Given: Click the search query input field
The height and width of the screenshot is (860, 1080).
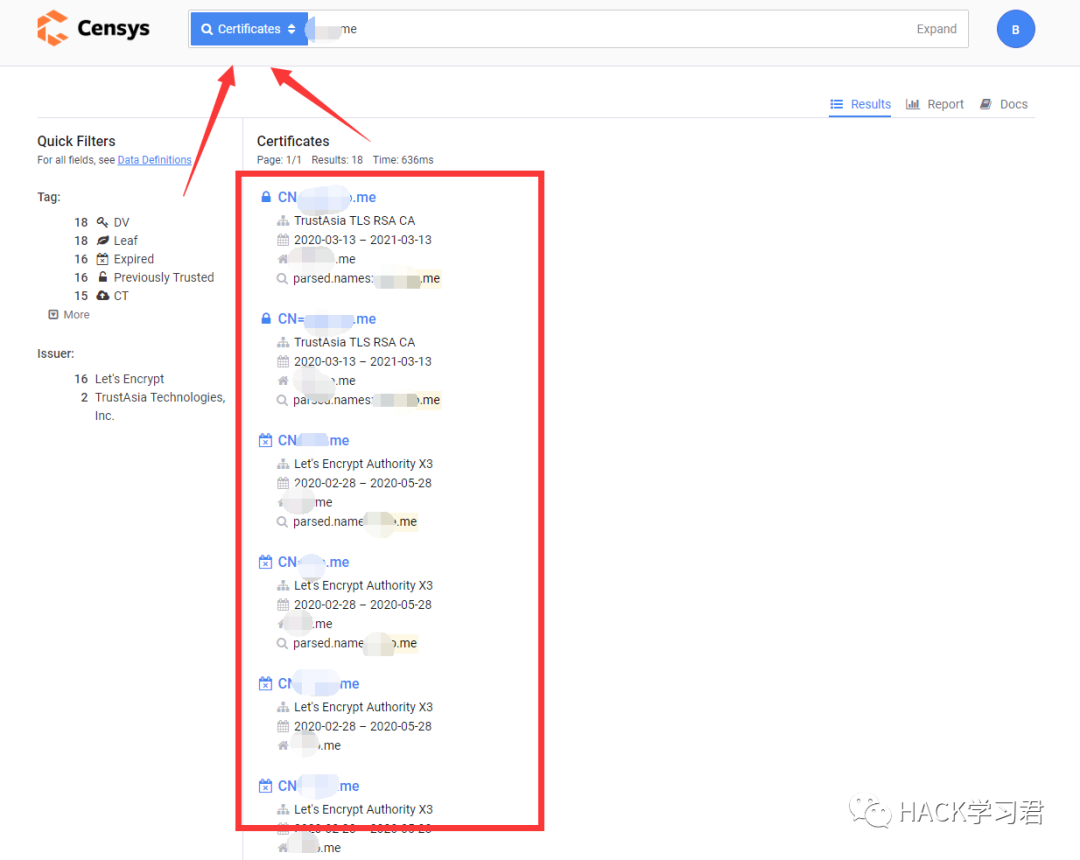Looking at the screenshot, I should (x=606, y=29).
